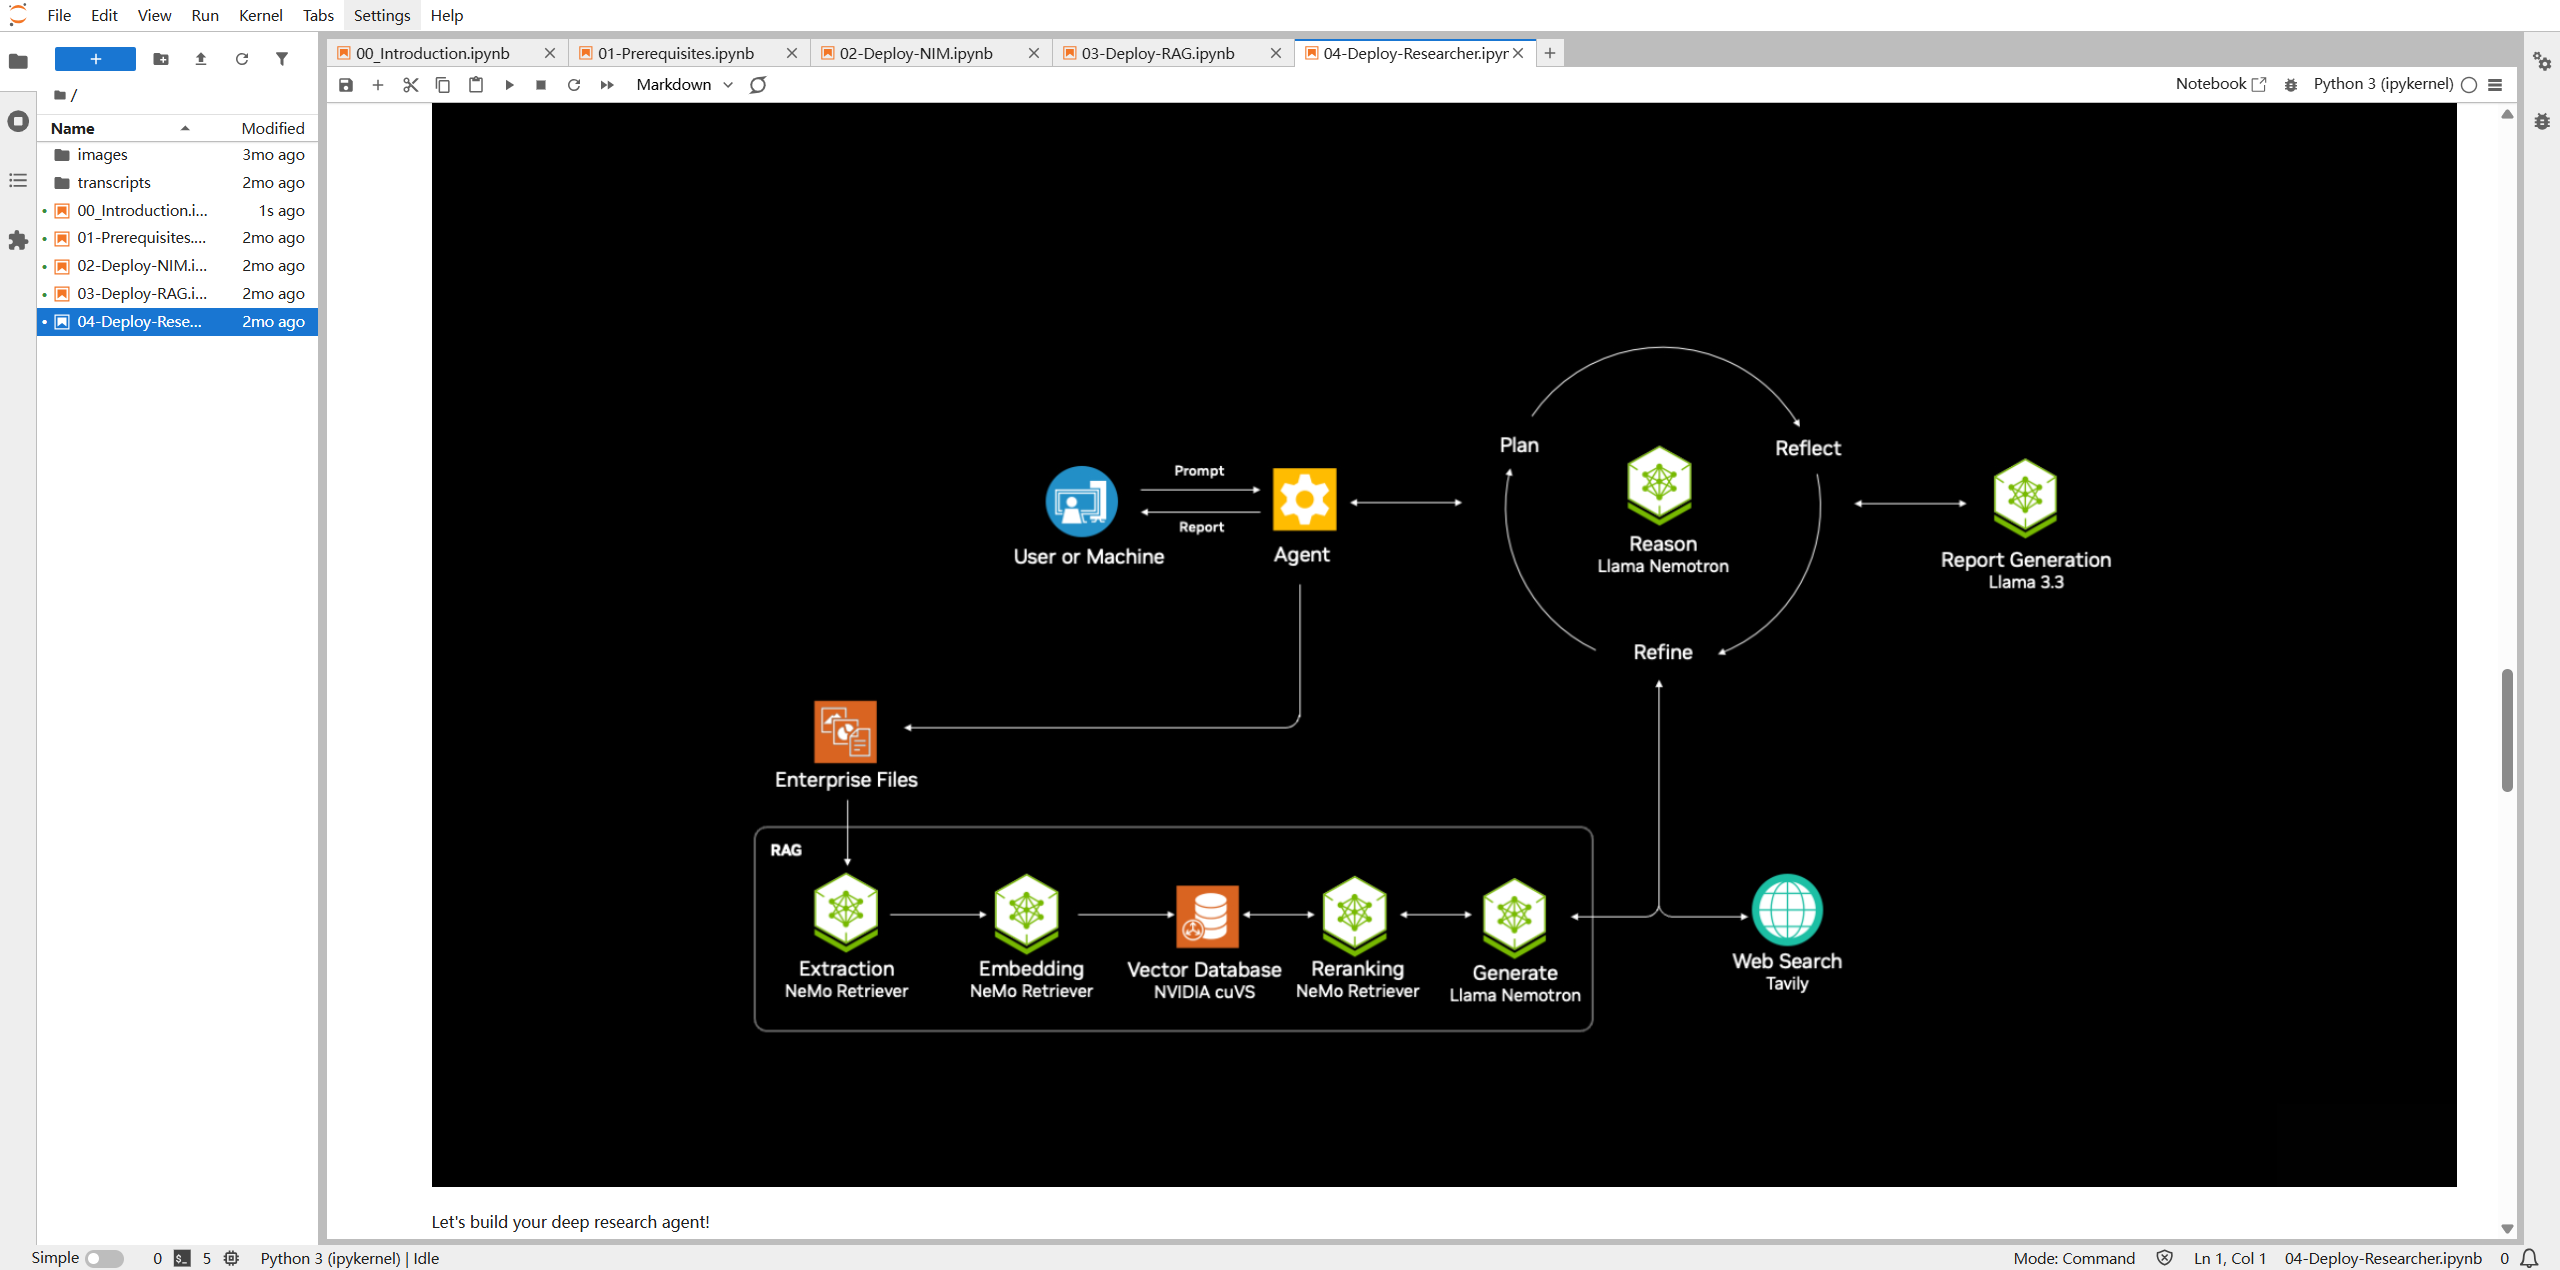Click the terminals count status icon
The width and height of the screenshot is (2560, 1270).
click(x=182, y=1258)
